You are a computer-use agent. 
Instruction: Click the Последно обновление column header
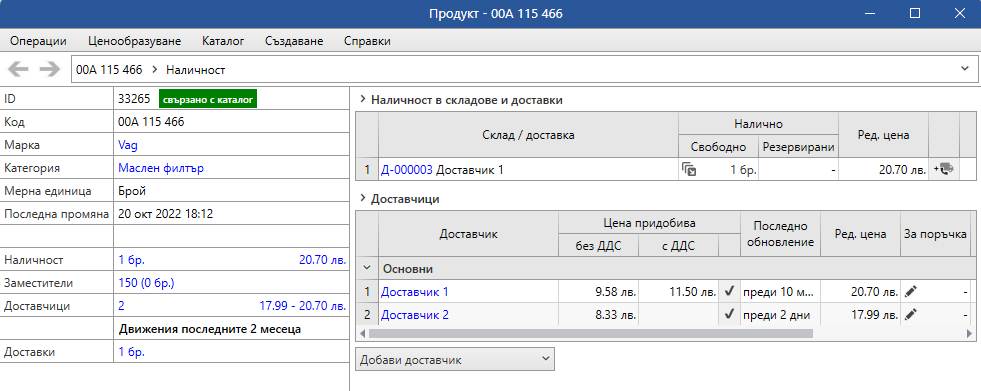click(x=780, y=234)
